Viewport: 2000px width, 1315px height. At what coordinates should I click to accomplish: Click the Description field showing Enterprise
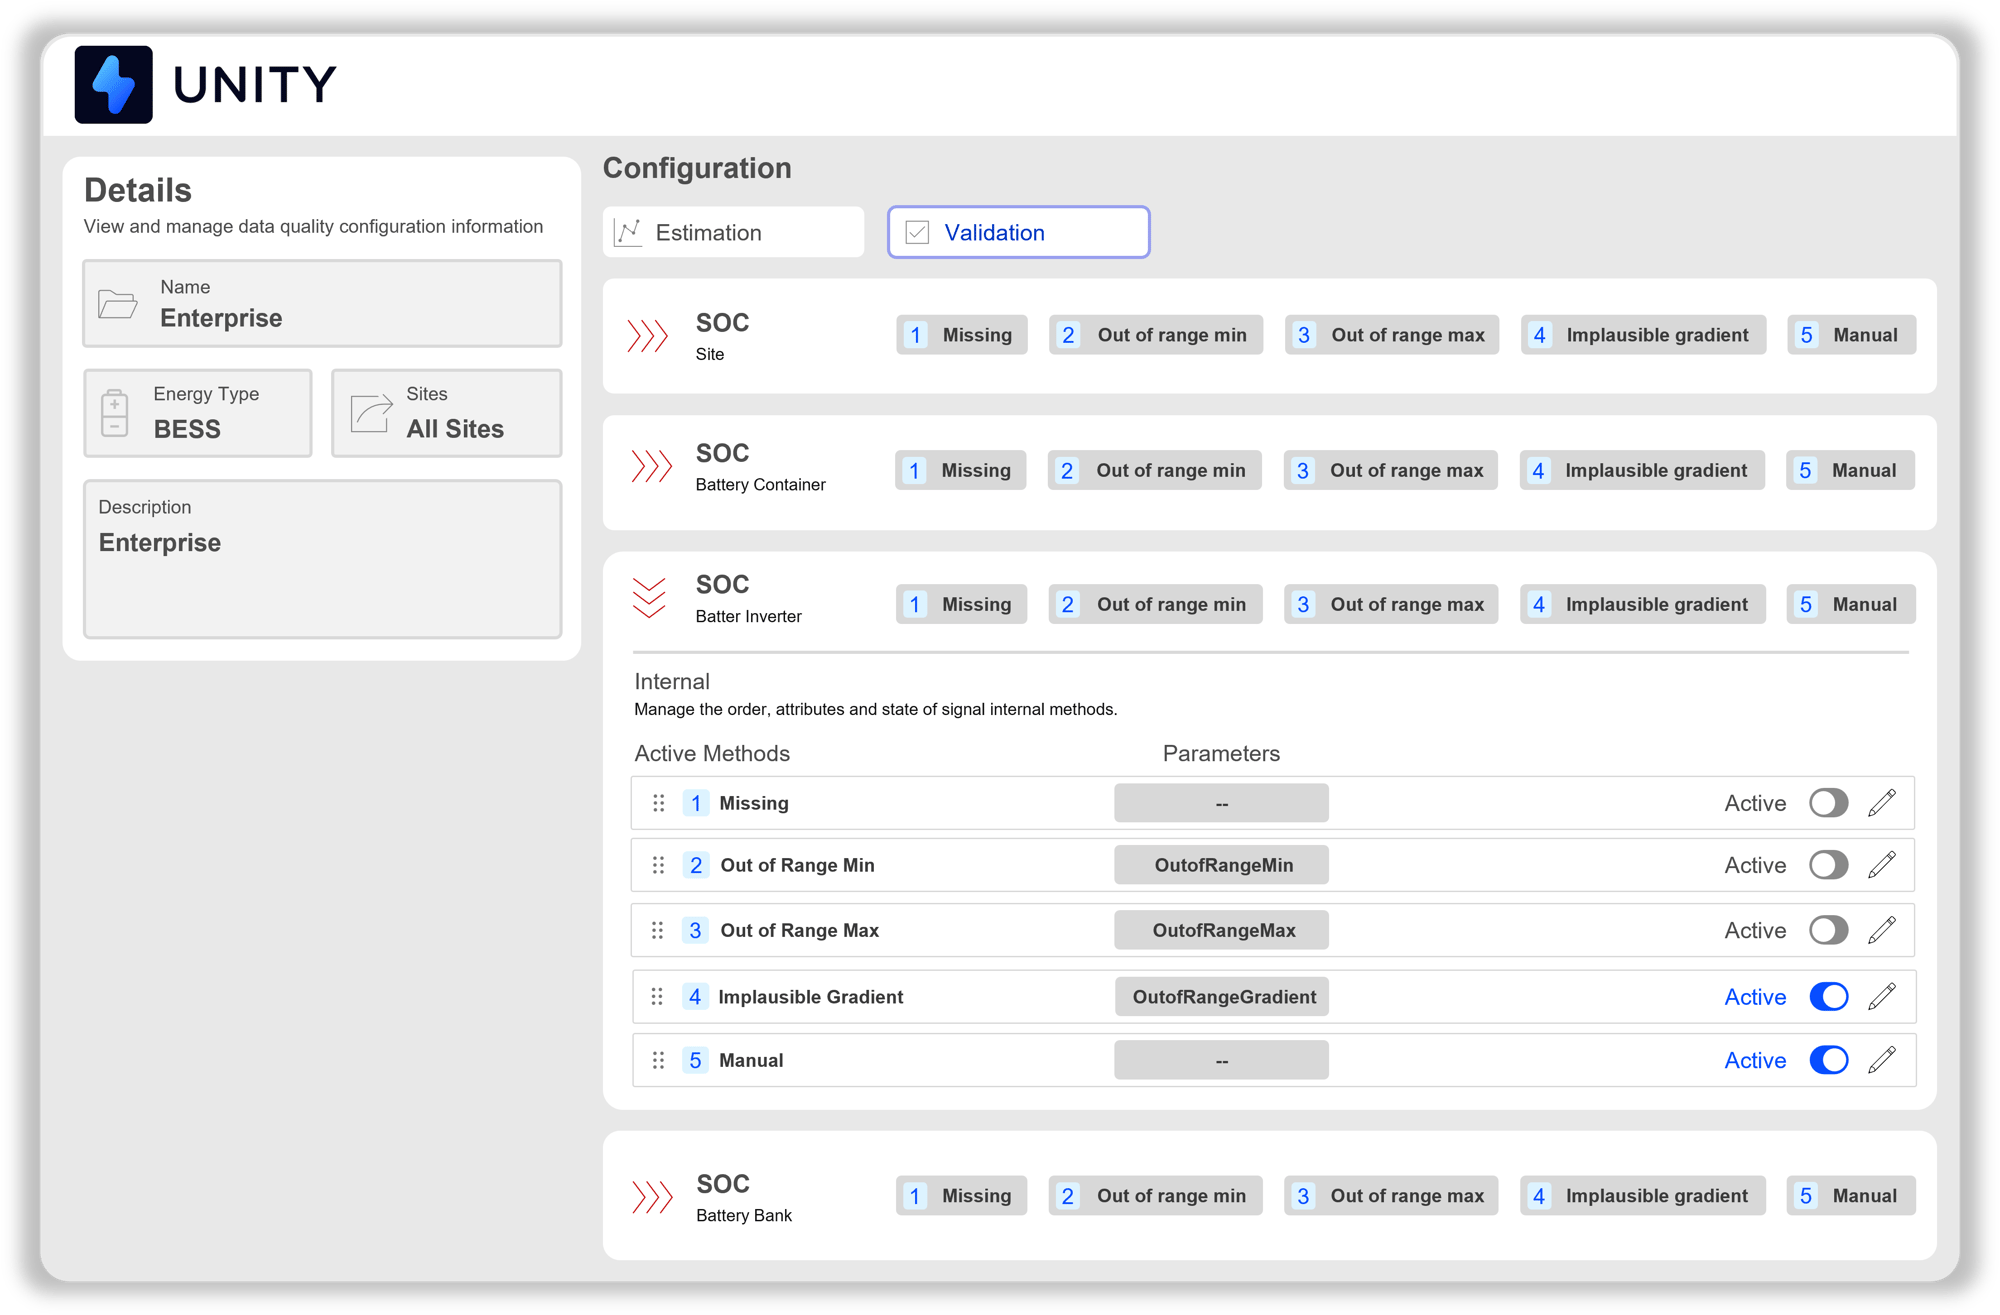pyautogui.click(x=322, y=558)
